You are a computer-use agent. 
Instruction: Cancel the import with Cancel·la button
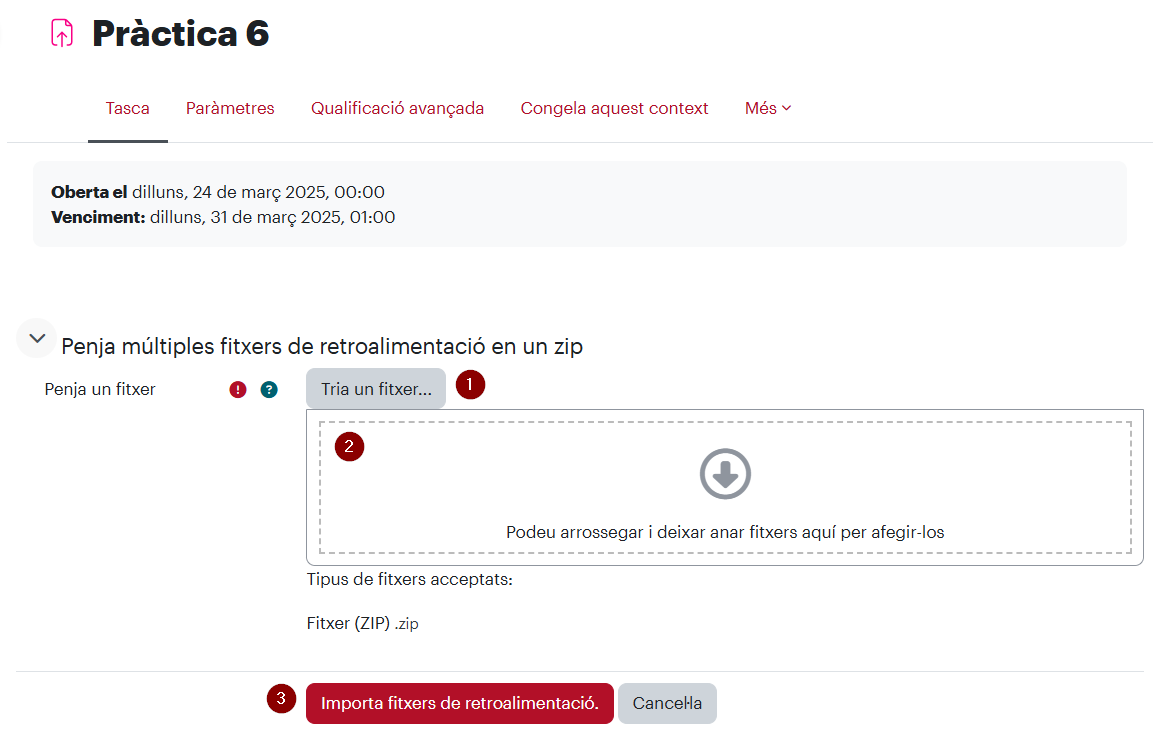point(667,703)
